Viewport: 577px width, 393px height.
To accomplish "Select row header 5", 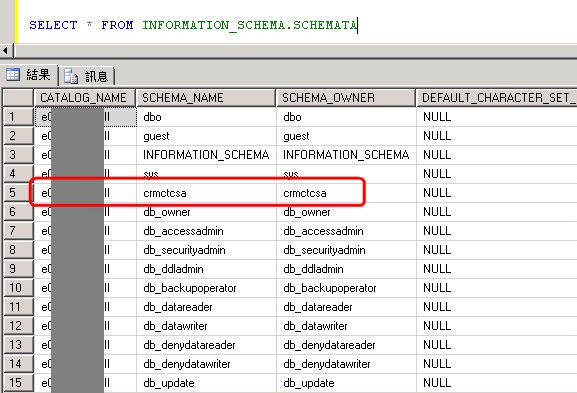I will click(18, 193).
